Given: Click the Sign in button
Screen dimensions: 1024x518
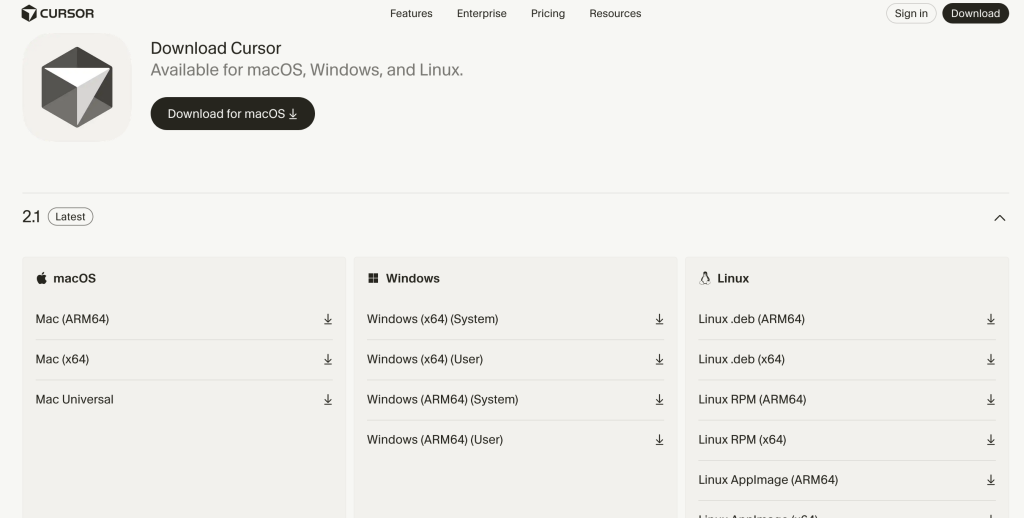Looking at the screenshot, I should [911, 13].
